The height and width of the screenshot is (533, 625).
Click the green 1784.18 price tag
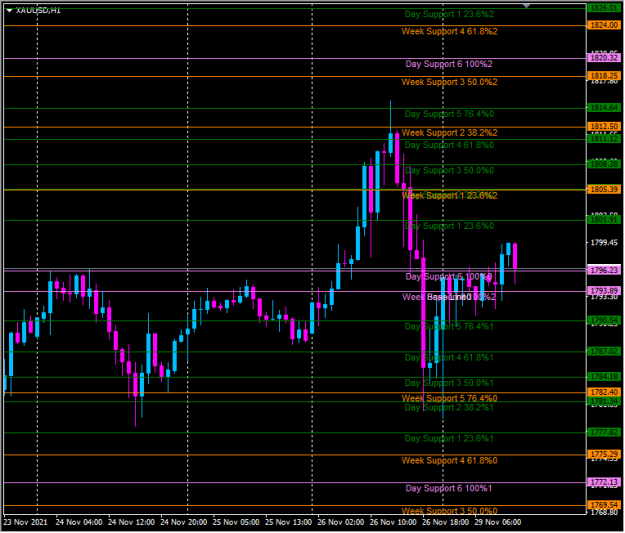(604, 377)
